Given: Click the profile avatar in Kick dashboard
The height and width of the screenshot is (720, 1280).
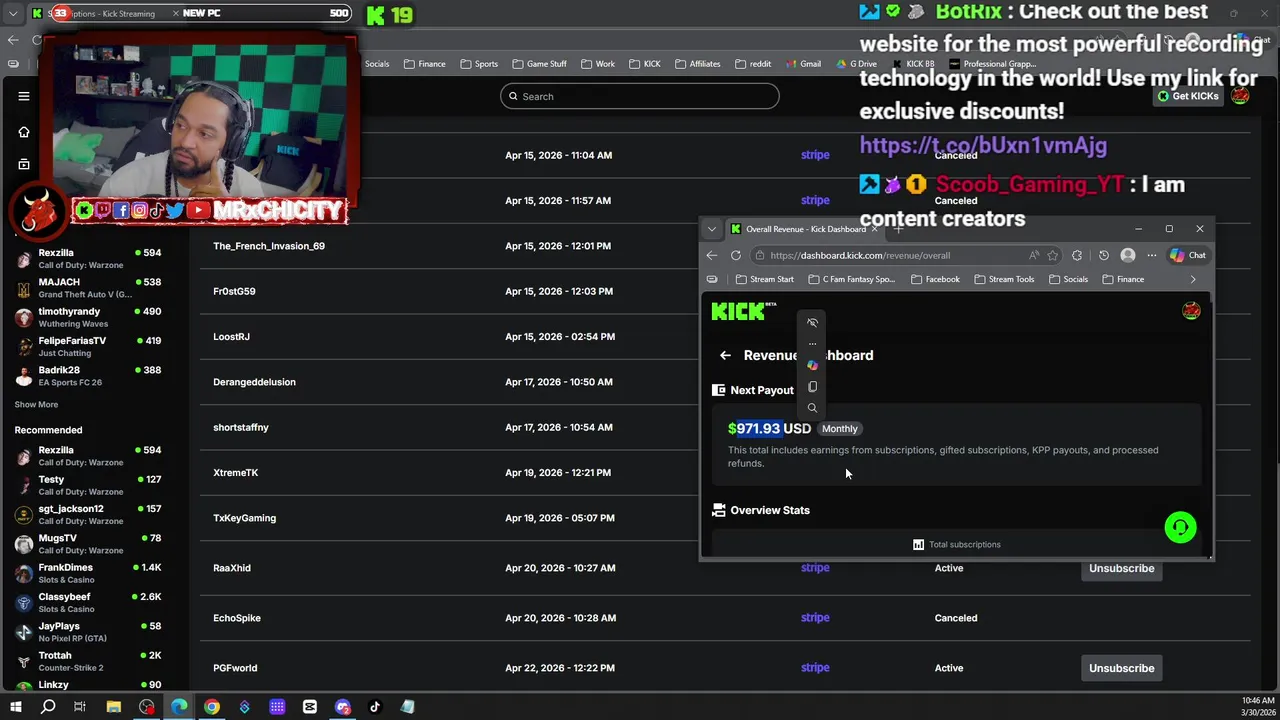Looking at the screenshot, I should [x=1191, y=311].
